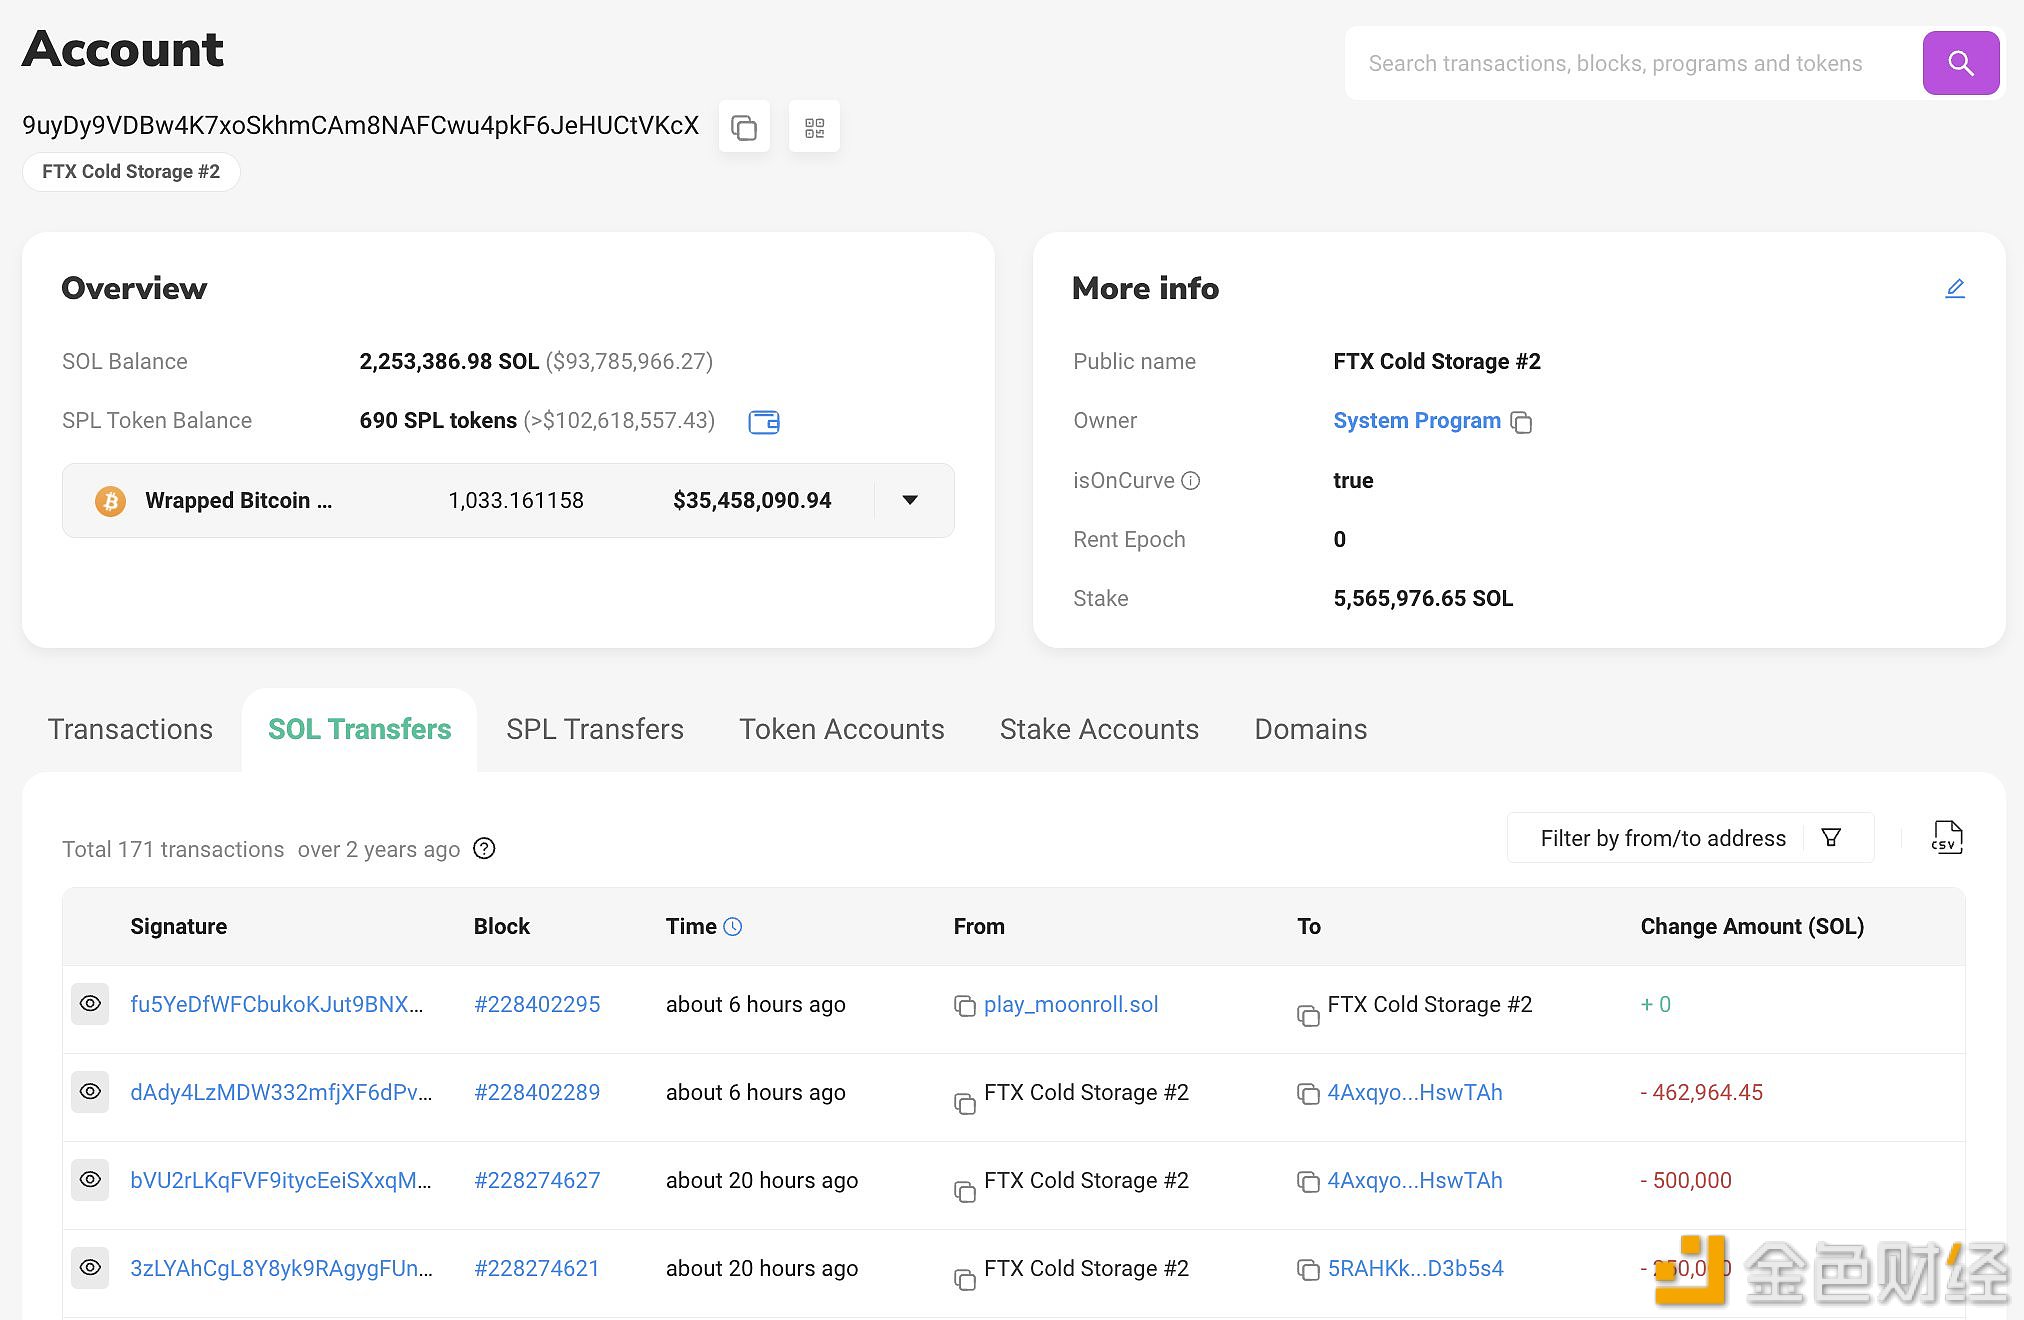Screen dimensions: 2024x1320
Task: Open the System Program link
Action: 1417,421
